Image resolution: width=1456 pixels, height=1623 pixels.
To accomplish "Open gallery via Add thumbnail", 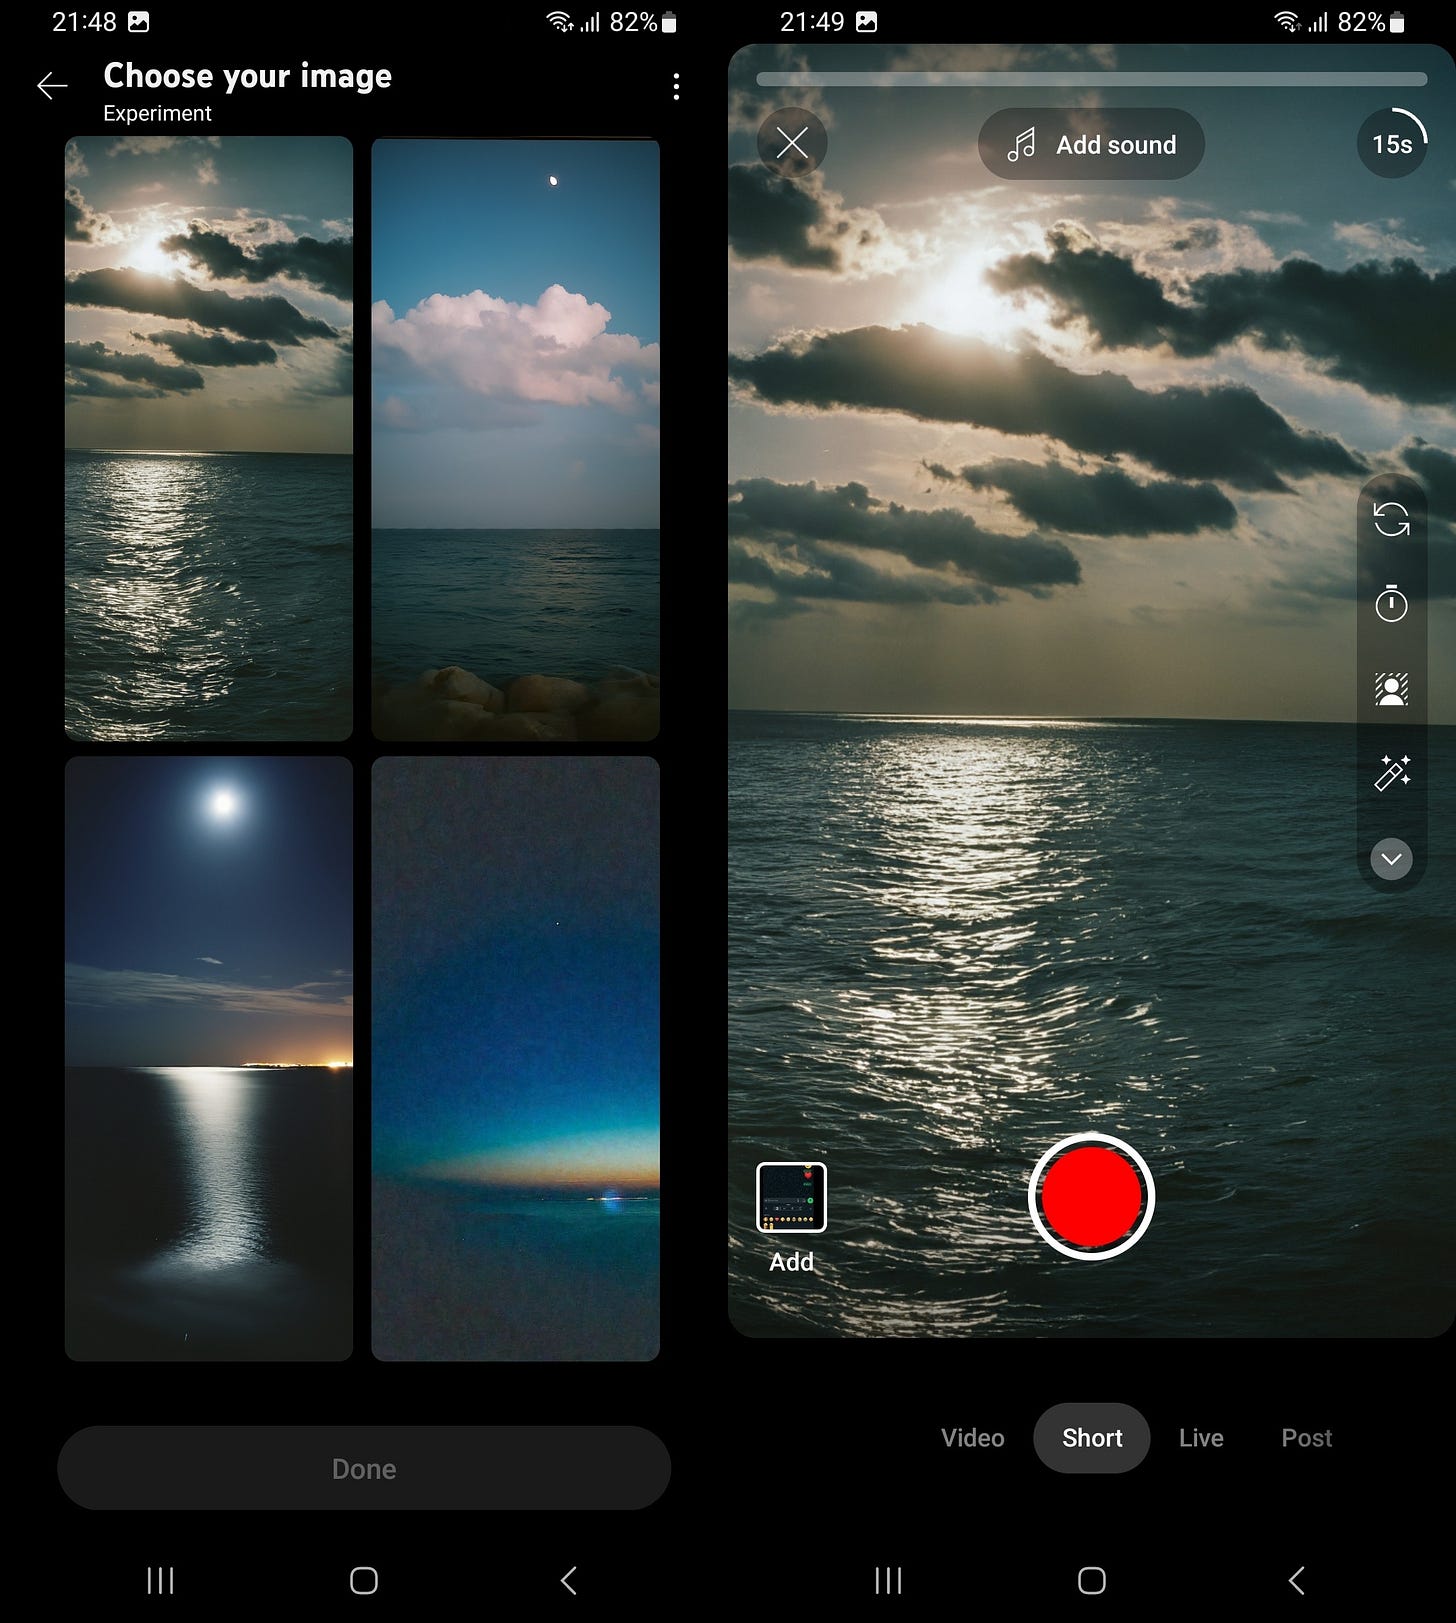I will (x=792, y=1197).
